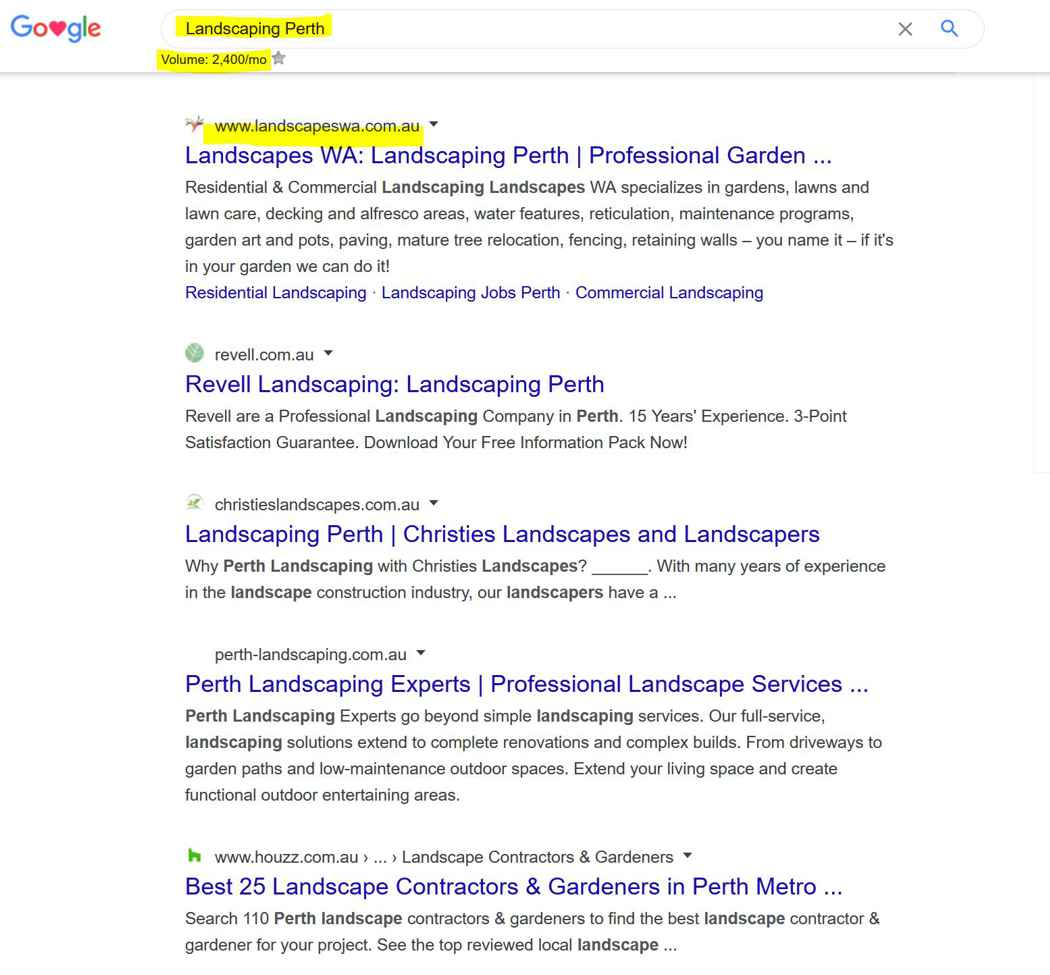Click the green Houzz favicon
The image size is (1050, 975).
tap(194, 856)
